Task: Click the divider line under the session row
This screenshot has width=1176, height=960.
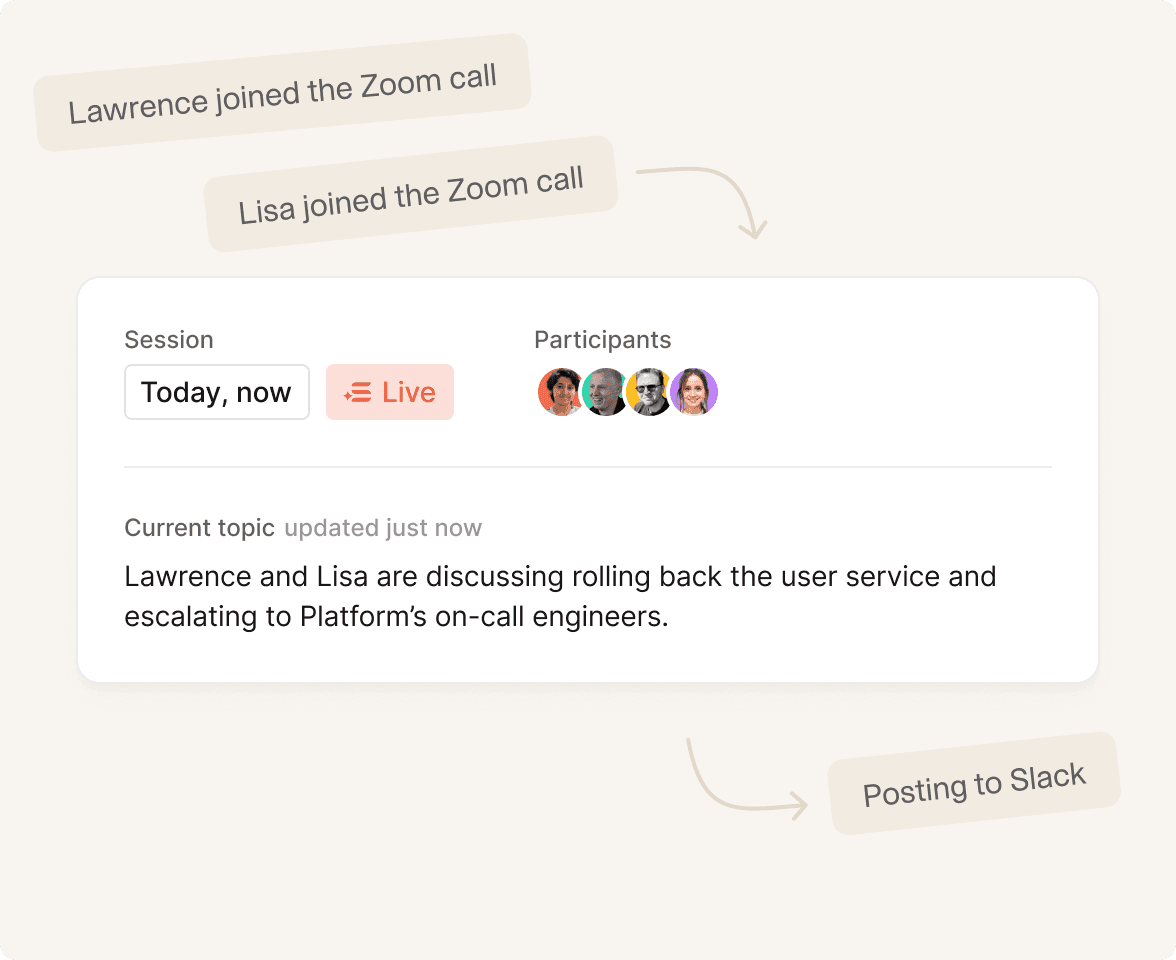Action: coord(588,466)
